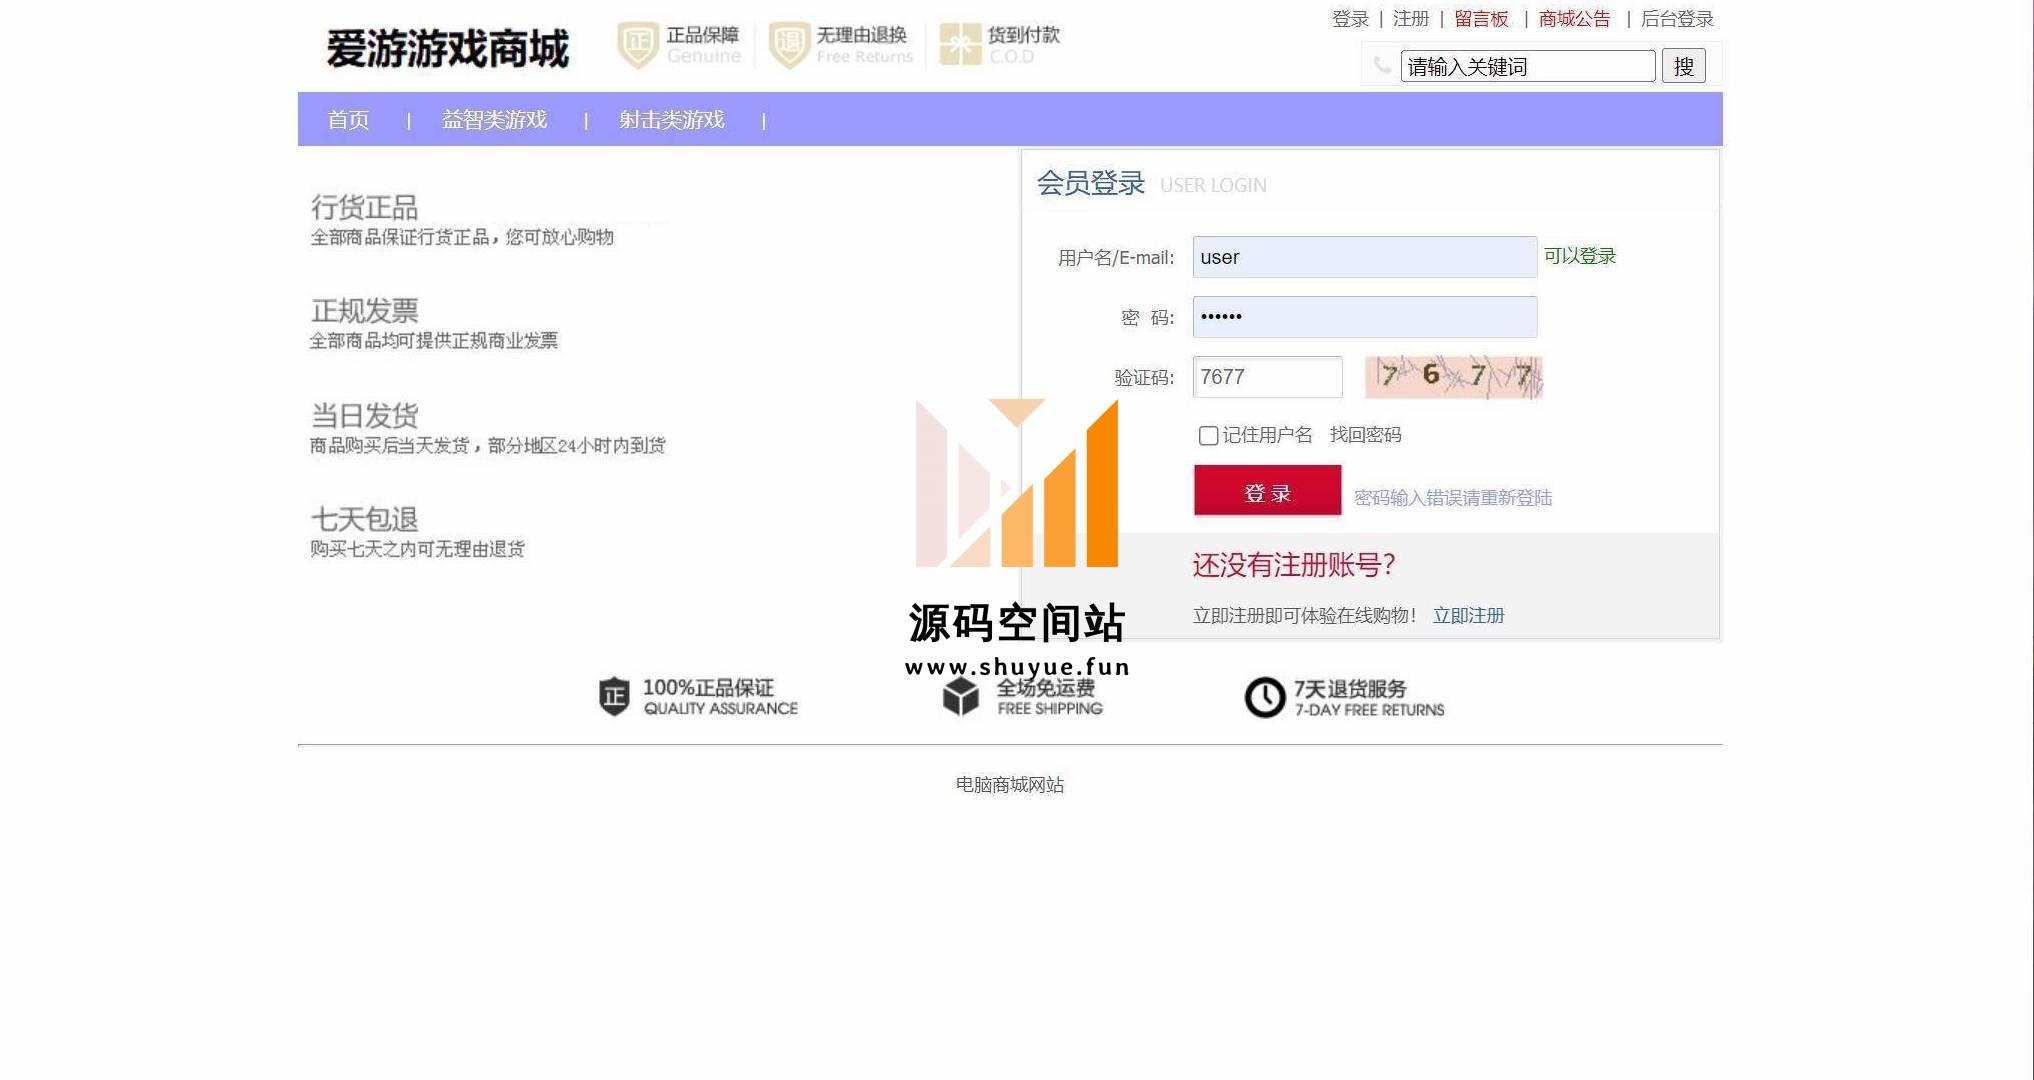Click the username/E-mail input field
The width and height of the screenshot is (2034, 1080).
coord(1365,257)
